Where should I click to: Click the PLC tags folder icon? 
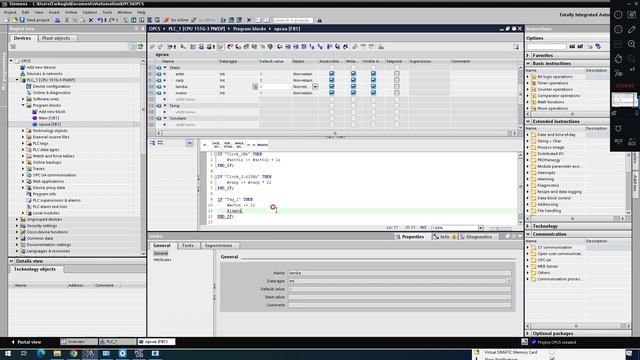[x=29, y=143]
